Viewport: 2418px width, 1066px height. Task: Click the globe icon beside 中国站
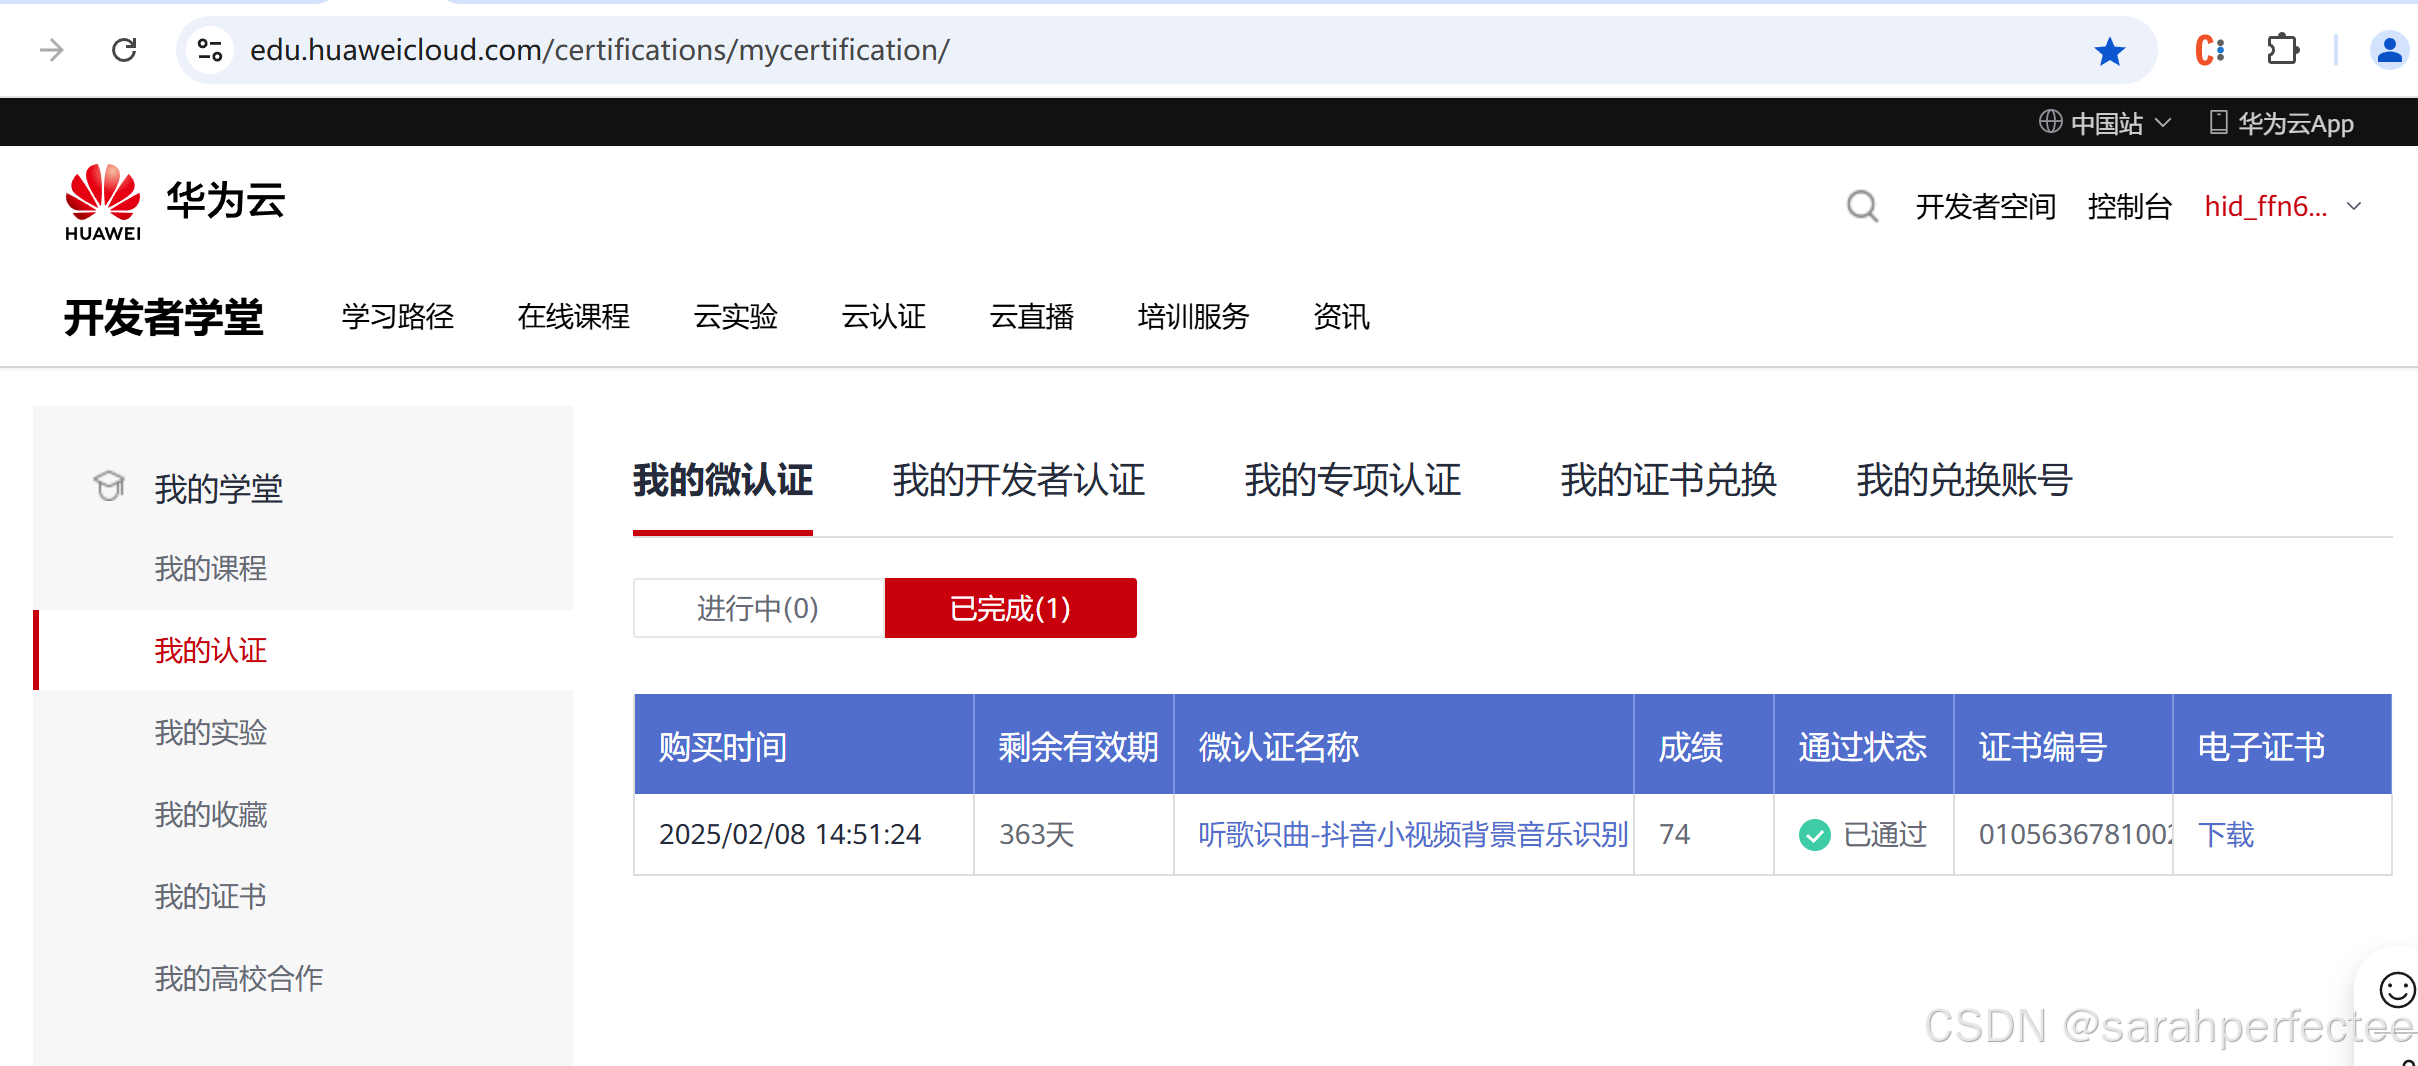point(2051,122)
